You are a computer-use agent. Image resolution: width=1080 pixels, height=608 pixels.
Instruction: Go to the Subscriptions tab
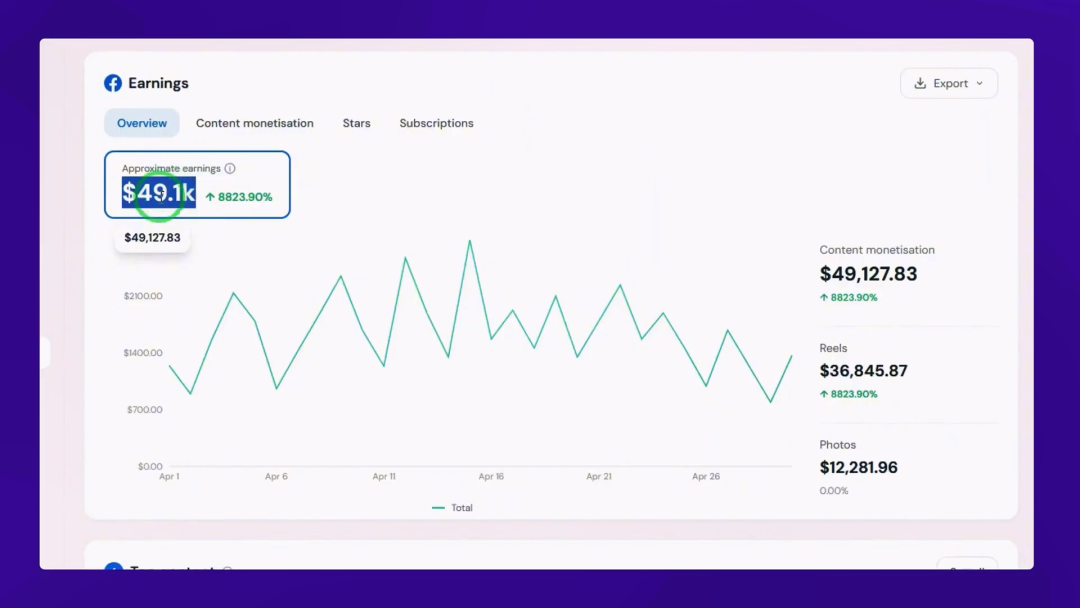click(x=437, y=123)
